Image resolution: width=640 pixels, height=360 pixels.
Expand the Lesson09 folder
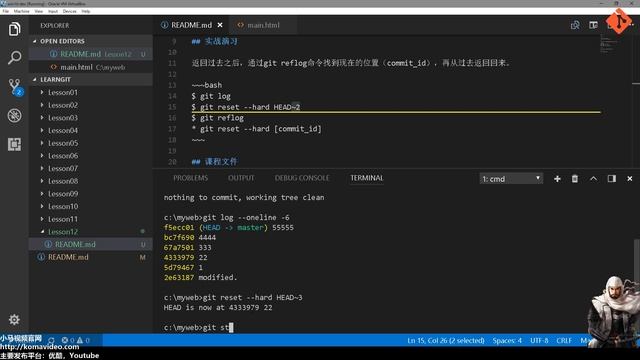tap(91, 194)
